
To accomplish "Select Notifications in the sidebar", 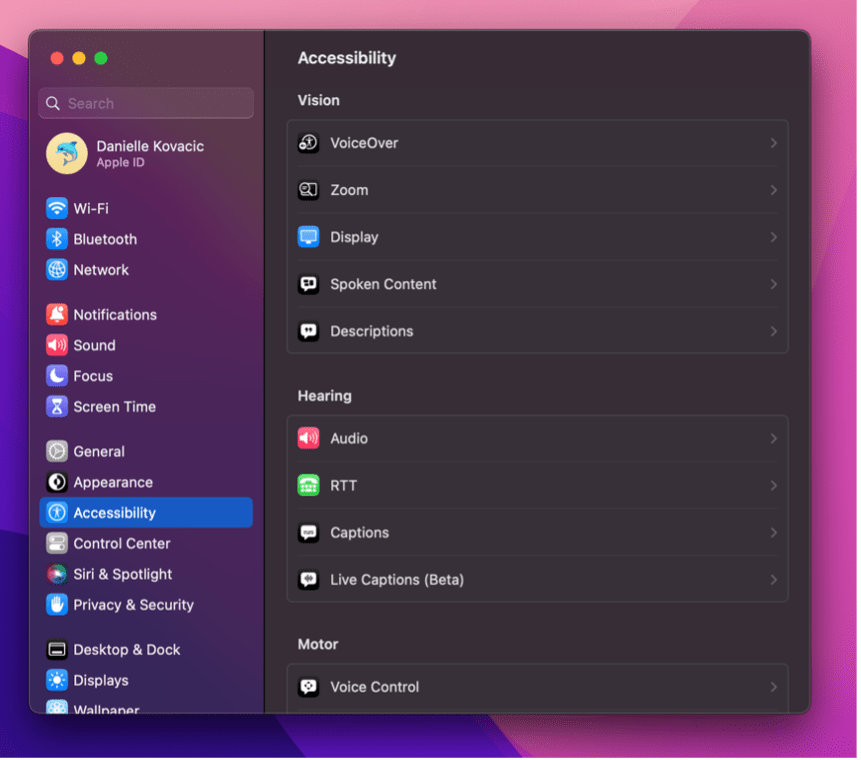I will point(115,314).
